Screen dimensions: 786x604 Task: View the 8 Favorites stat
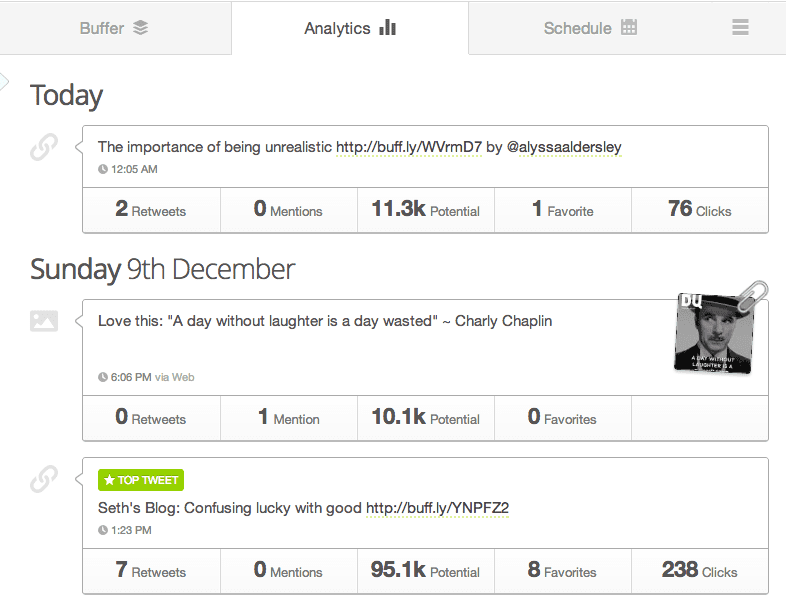[x=562, y=570]
